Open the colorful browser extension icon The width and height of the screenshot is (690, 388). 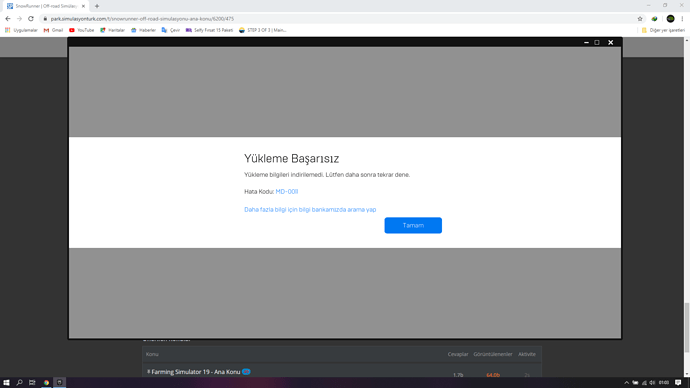click(x=654, y=18)
